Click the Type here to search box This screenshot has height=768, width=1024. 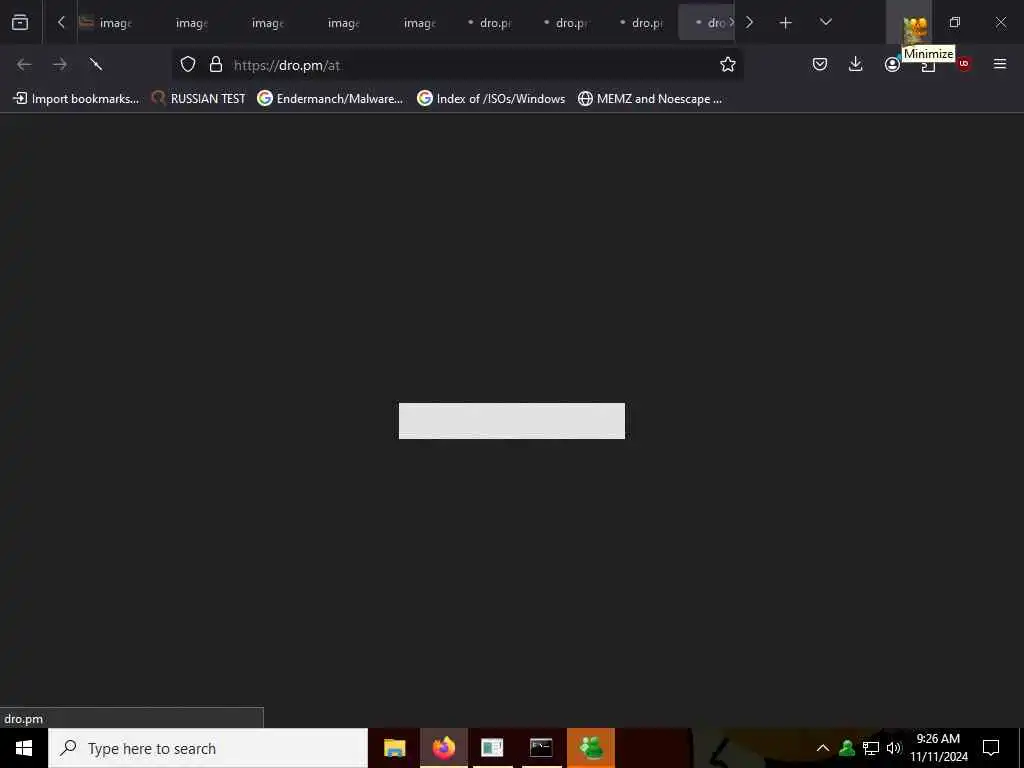coord(208,748)
